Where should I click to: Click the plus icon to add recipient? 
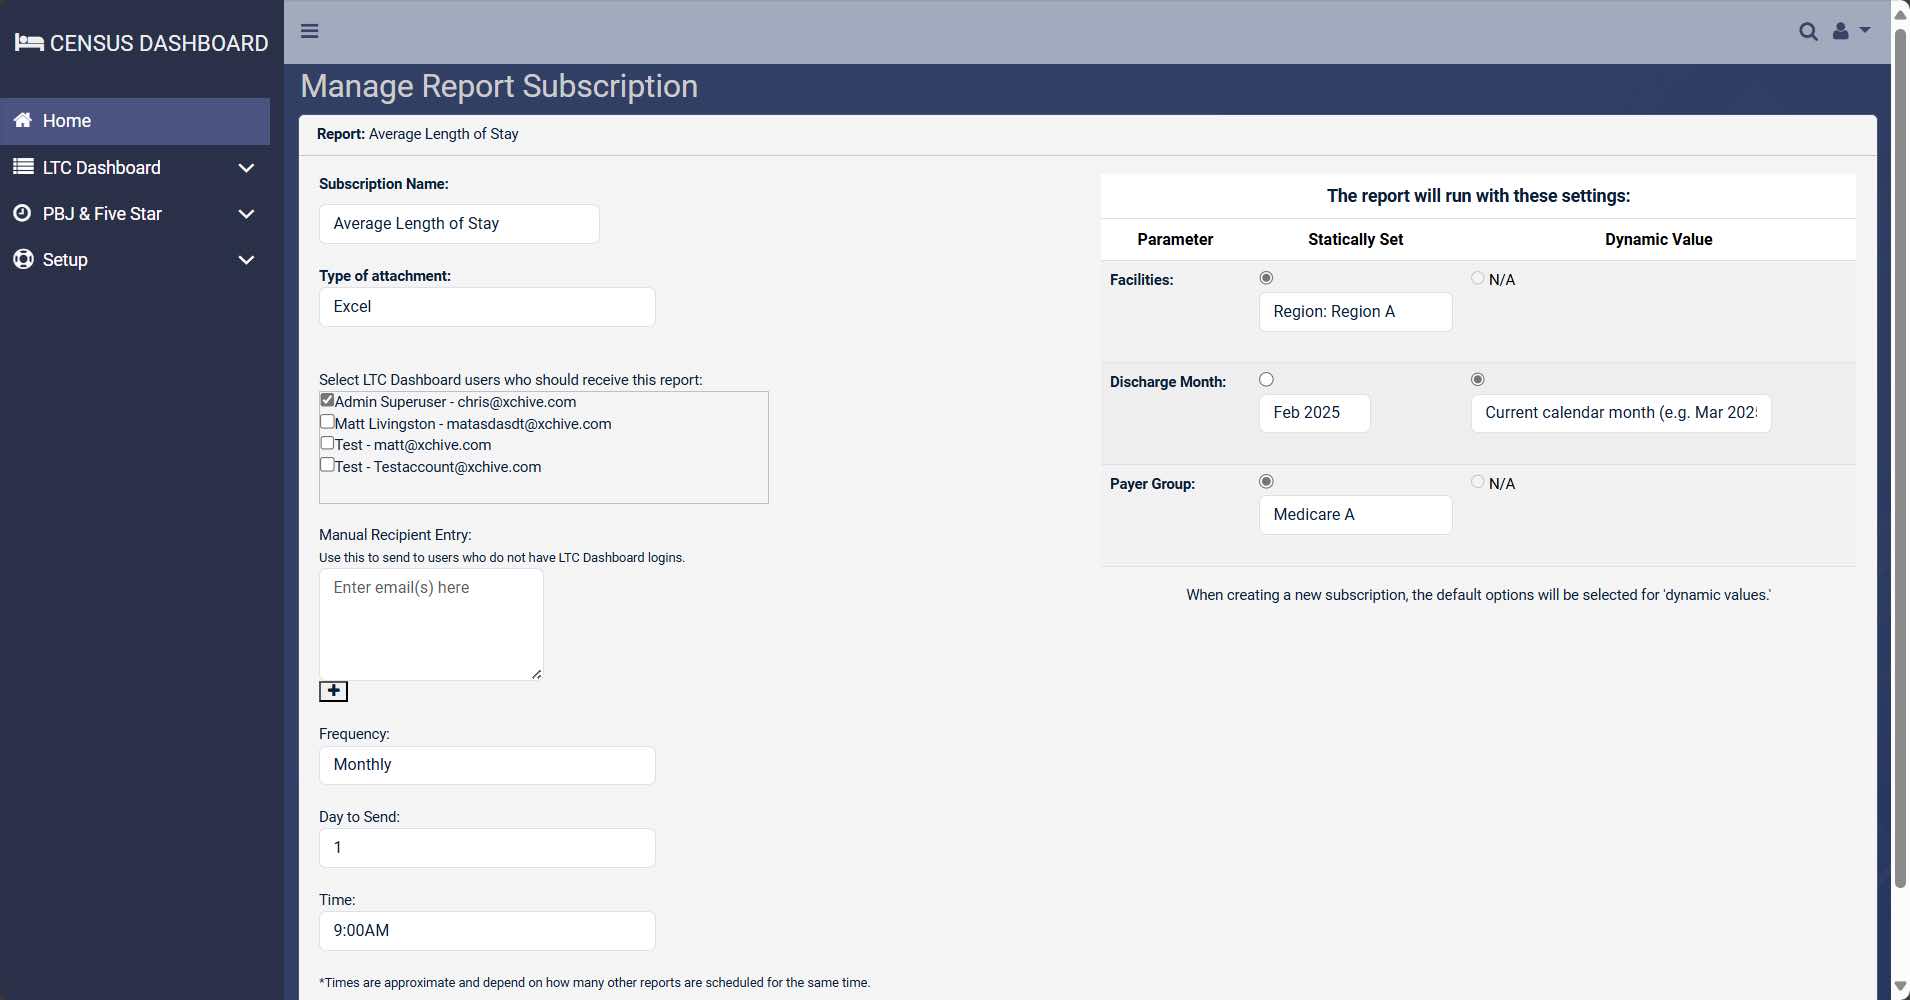point(333,691)
